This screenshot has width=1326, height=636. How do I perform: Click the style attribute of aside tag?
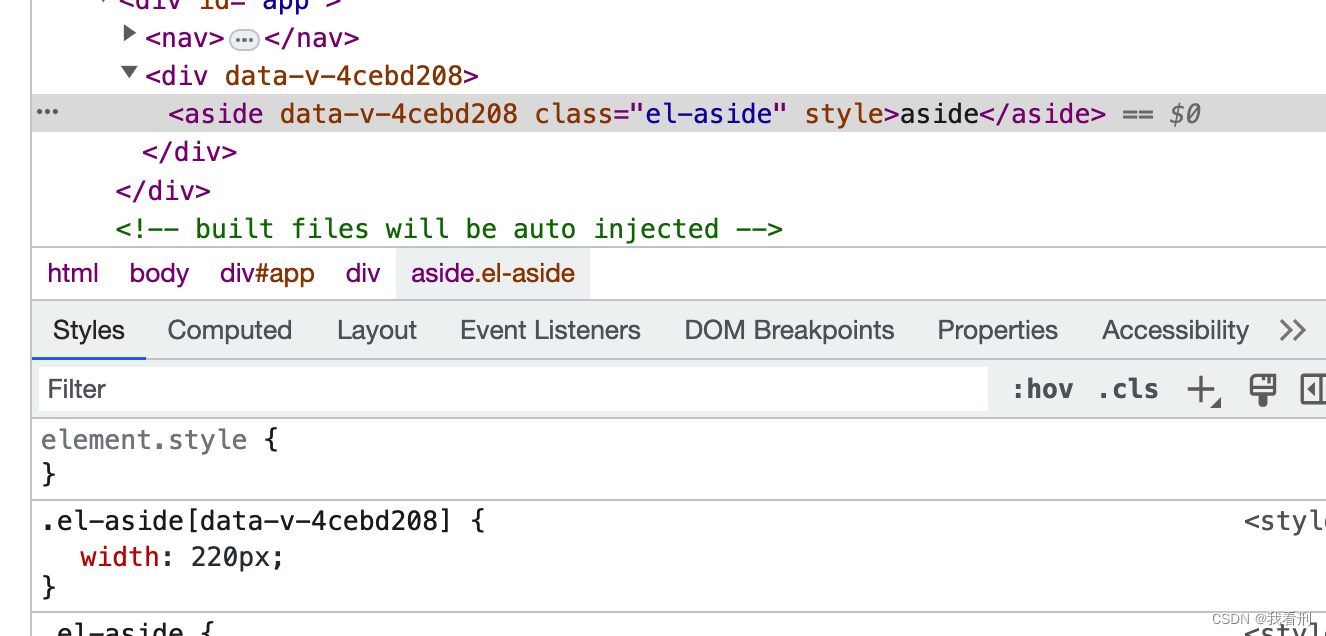[x=845, y=114]
